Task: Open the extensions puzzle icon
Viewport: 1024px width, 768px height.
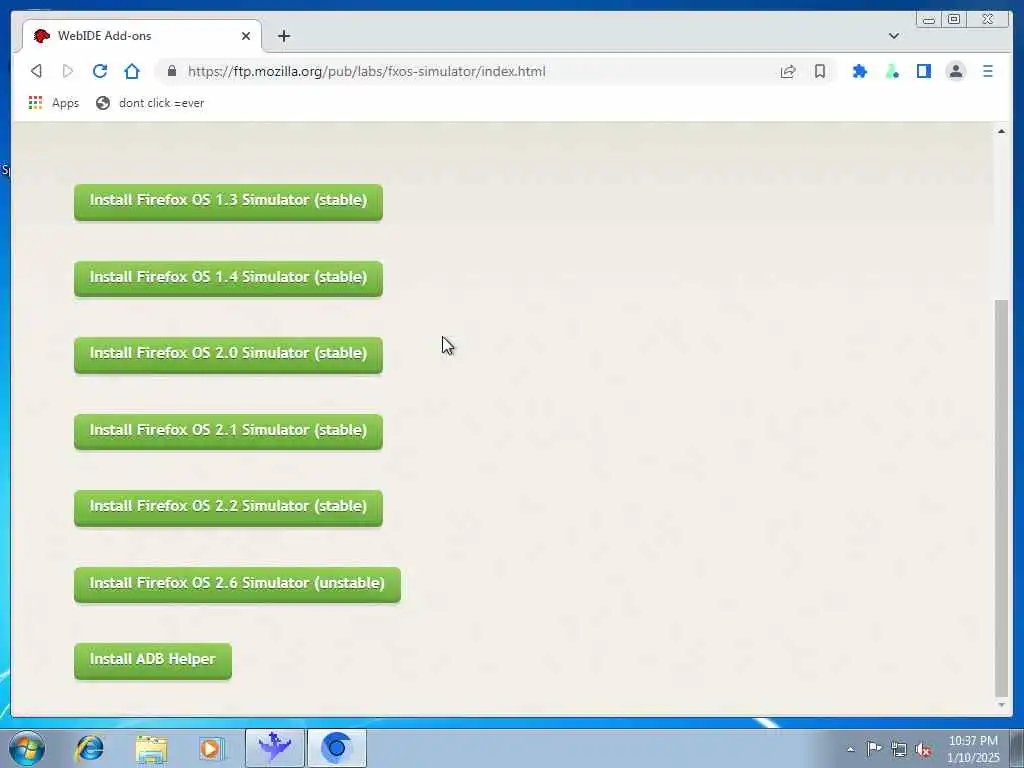Action: (x=860, y=71)
